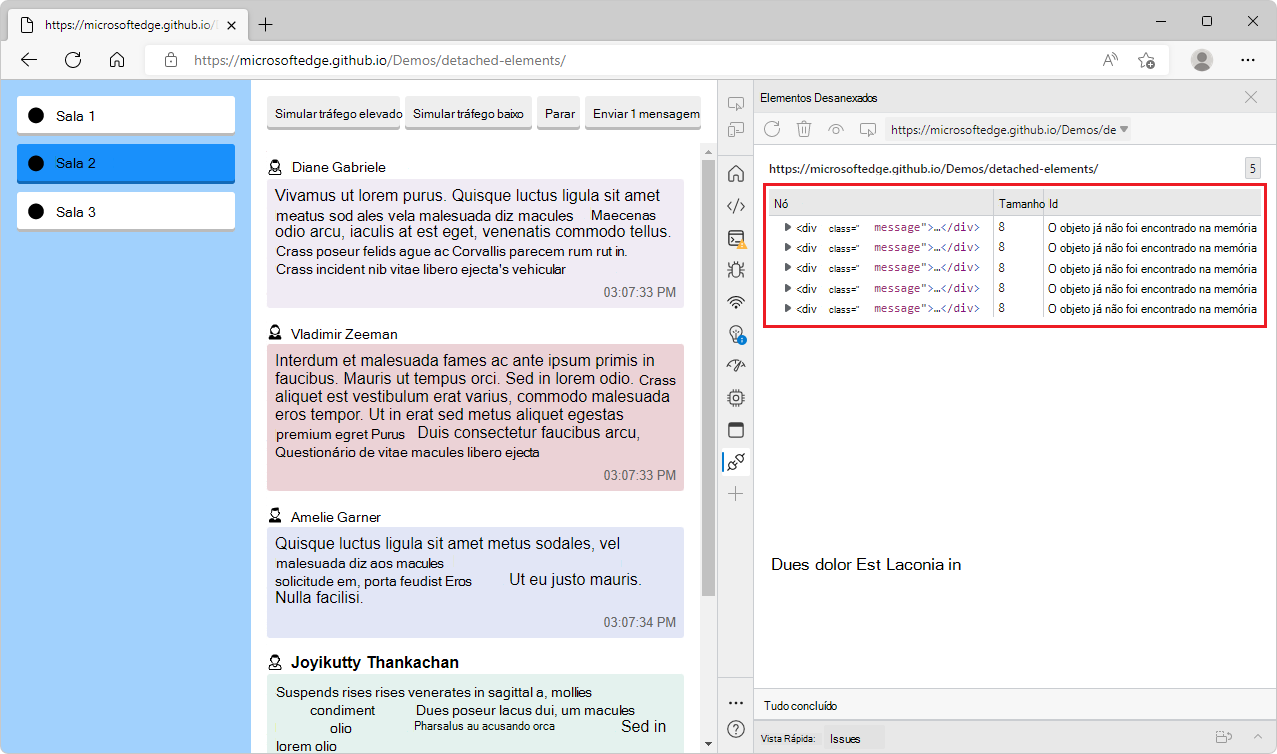Click Get detached elements refresh icon in panel
The width and height of the screenshot is (1277, 754).
click(772, 129)
